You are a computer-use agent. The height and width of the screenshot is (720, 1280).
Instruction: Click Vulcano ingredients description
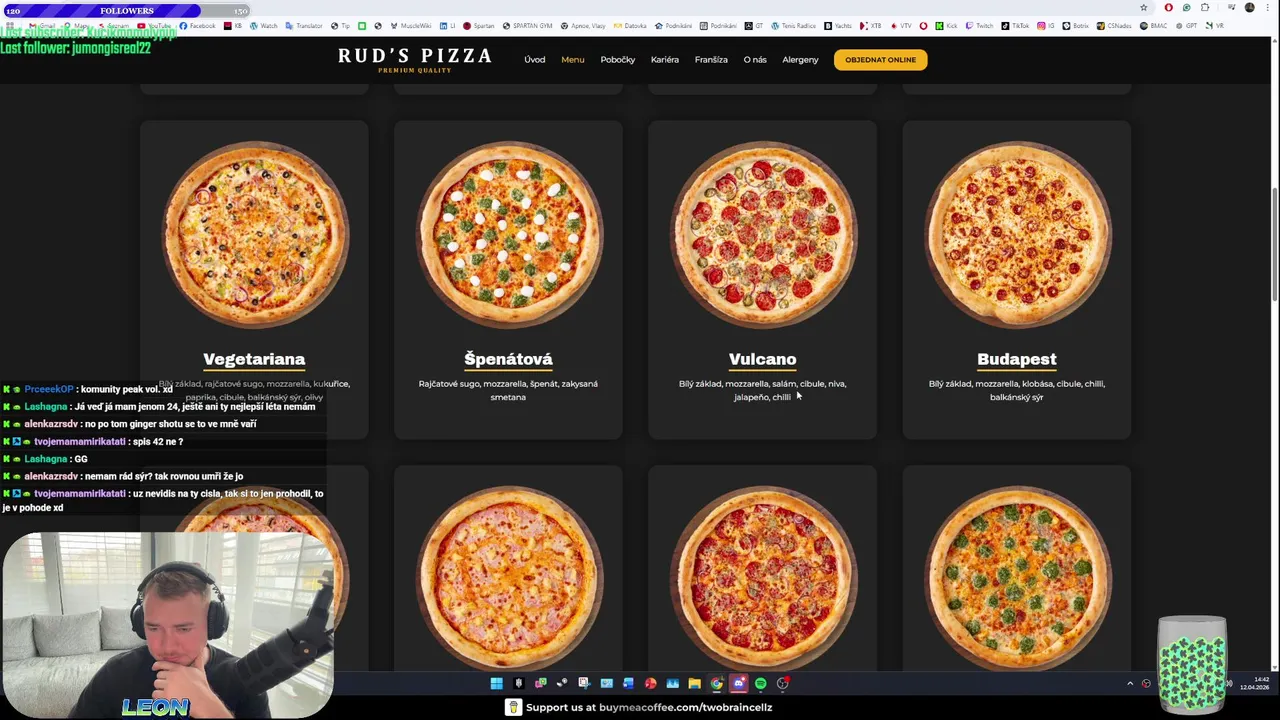click(763, 390)
